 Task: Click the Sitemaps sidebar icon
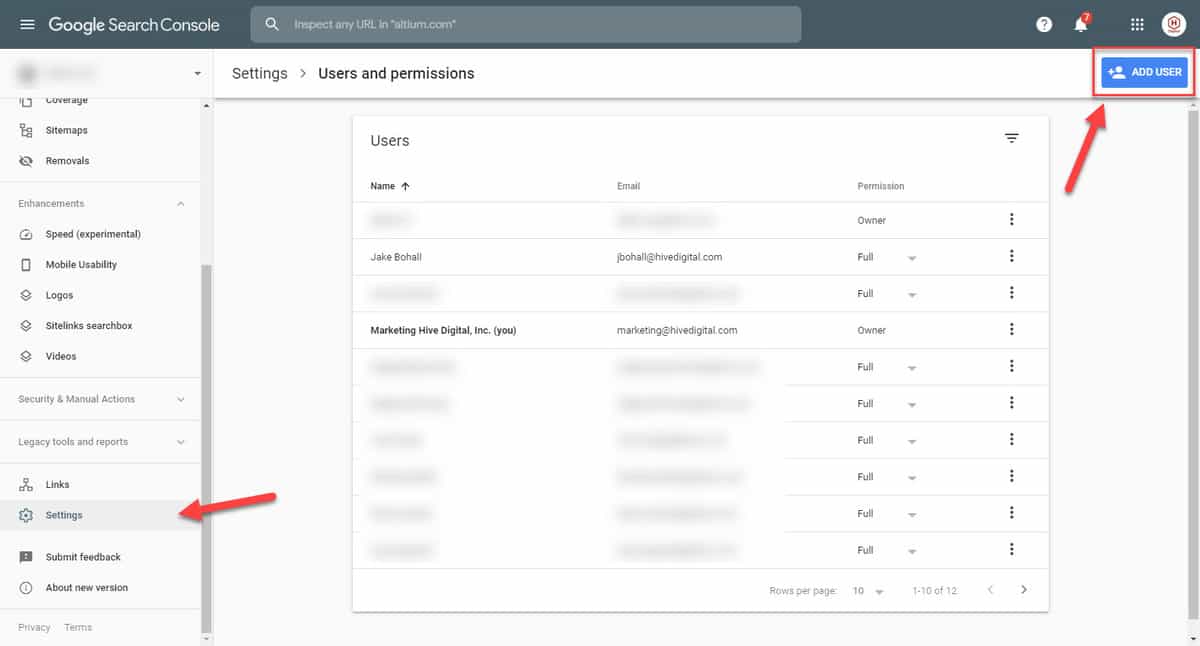[26, 130]
